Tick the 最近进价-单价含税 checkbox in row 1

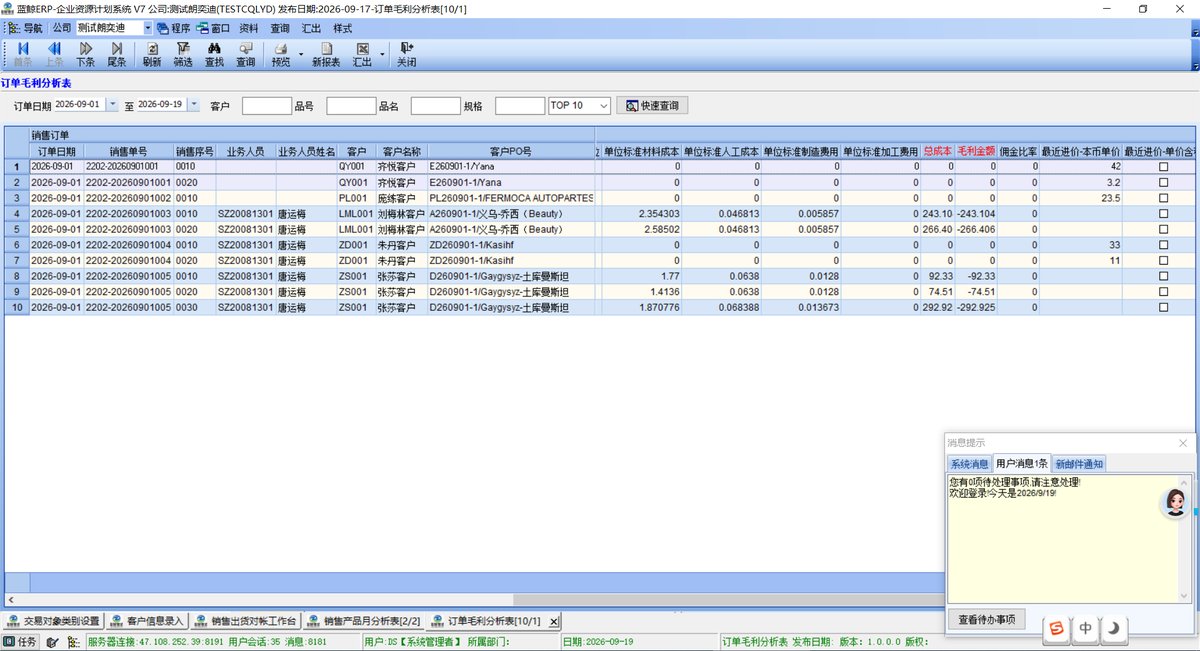click(1163, 167)
